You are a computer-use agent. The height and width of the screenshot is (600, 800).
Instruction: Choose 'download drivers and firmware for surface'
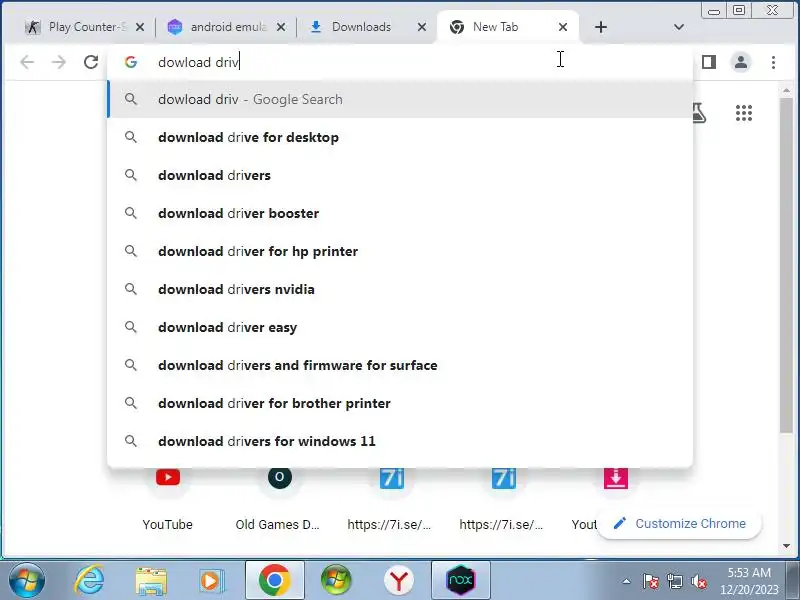[400, 365]
